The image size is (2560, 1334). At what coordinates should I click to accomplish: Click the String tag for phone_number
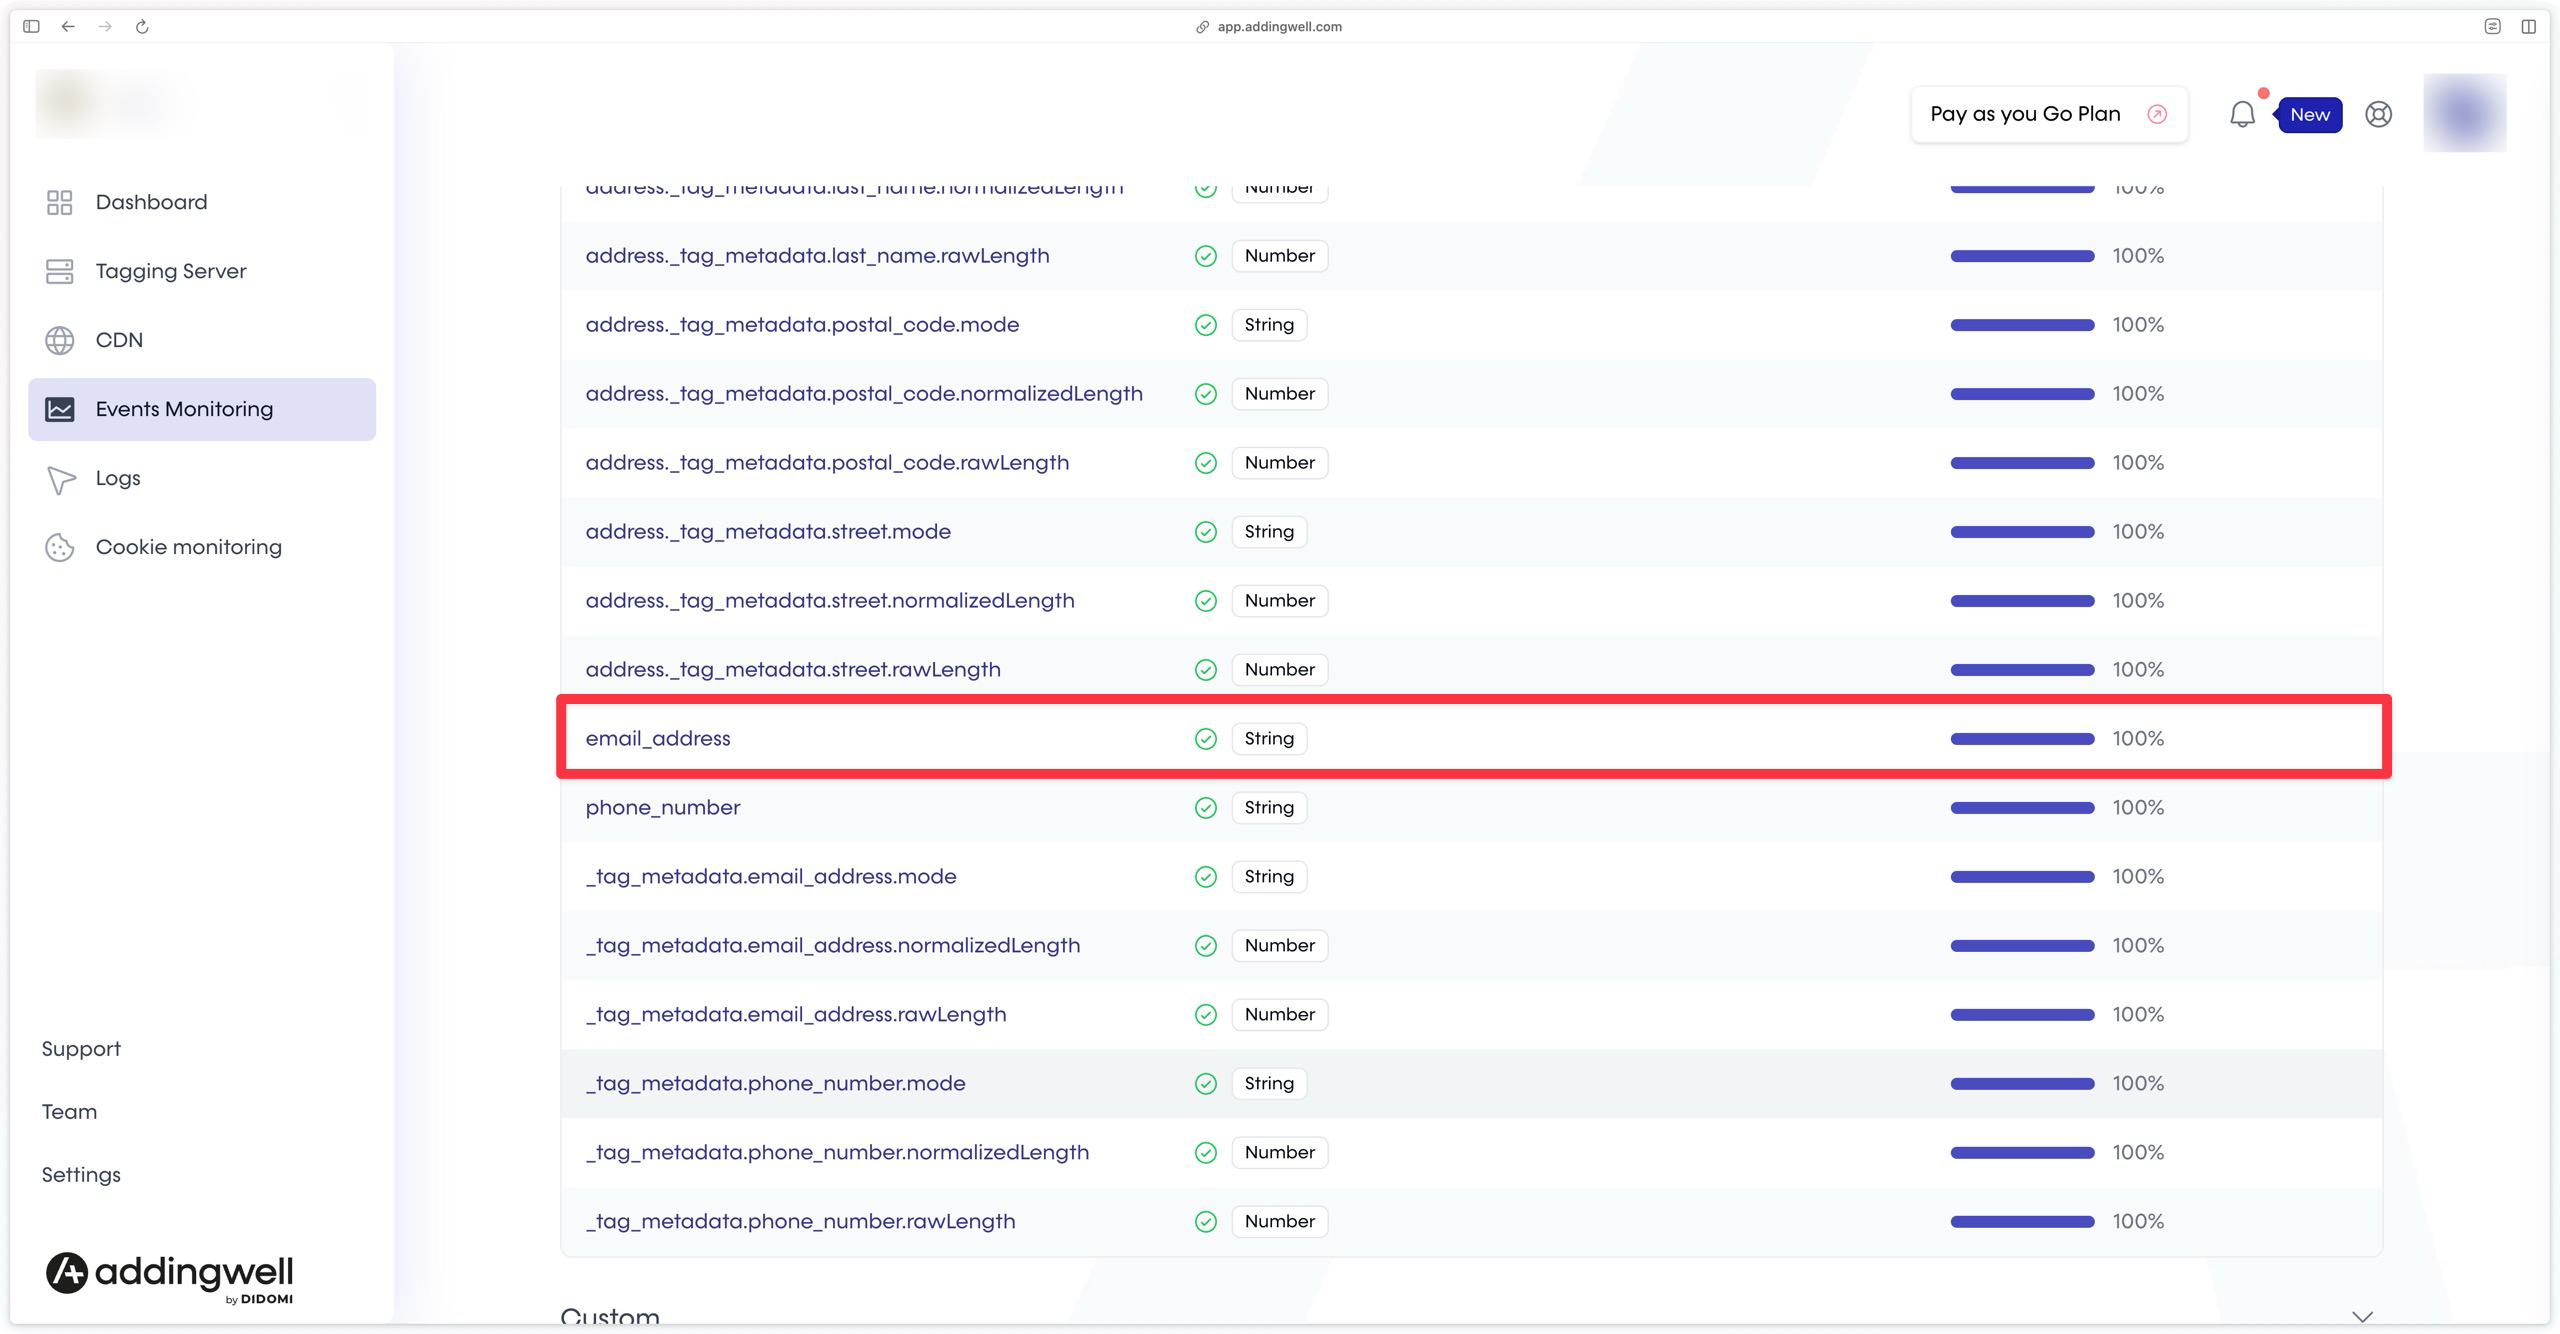[1269, 808]
